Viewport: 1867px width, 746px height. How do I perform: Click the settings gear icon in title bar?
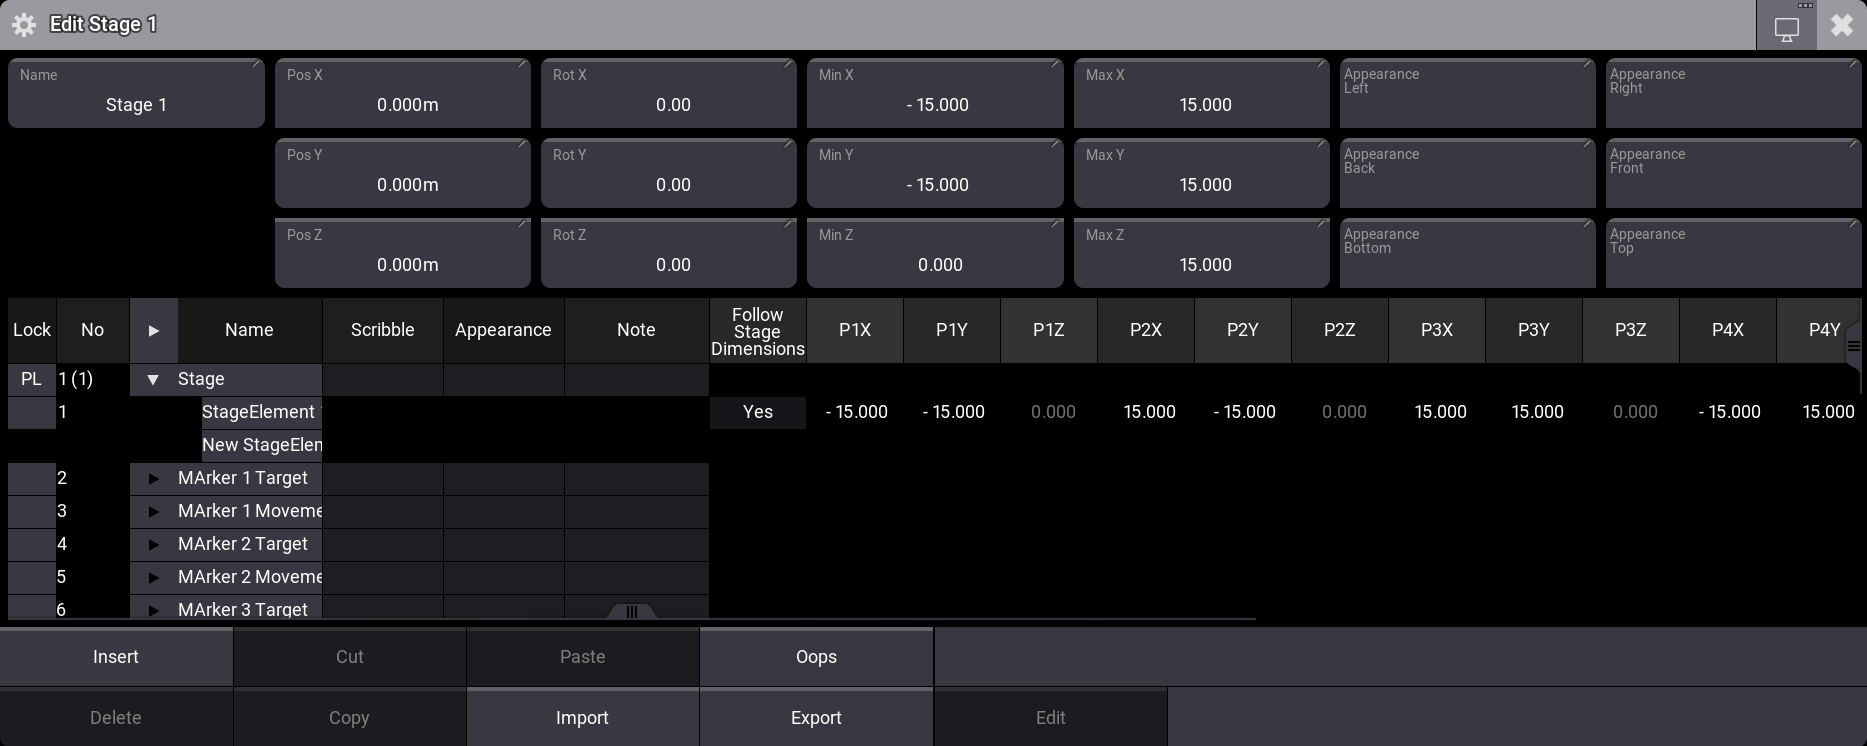[24, 25]
